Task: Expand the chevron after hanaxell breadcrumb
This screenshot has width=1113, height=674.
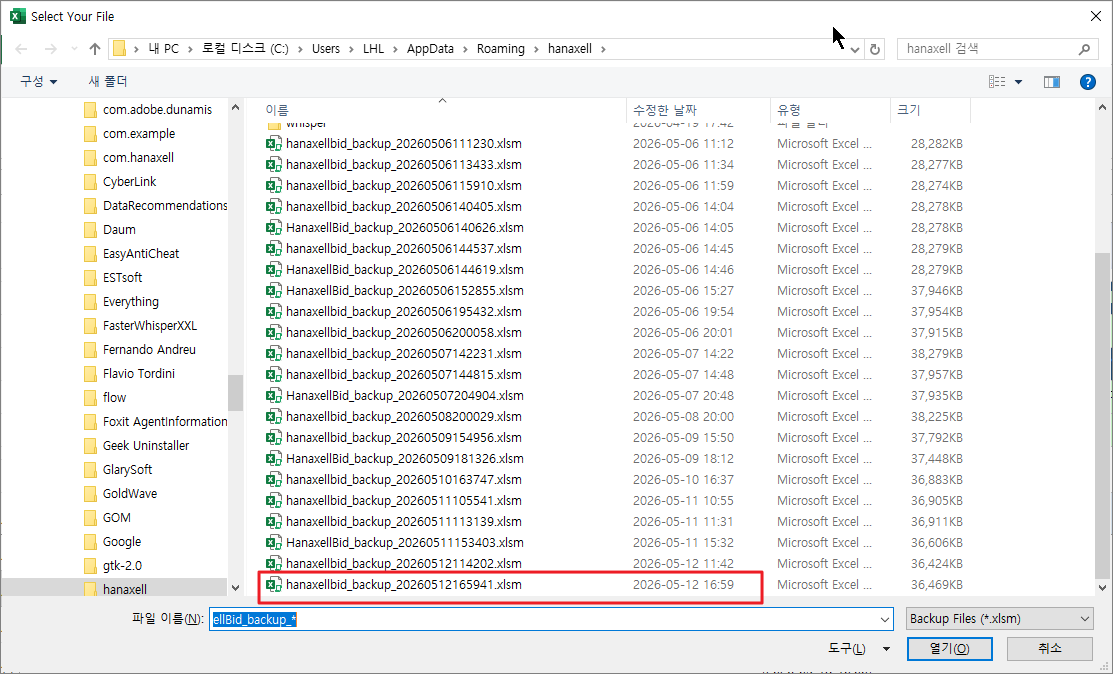Action: click(x=603, y=49)
